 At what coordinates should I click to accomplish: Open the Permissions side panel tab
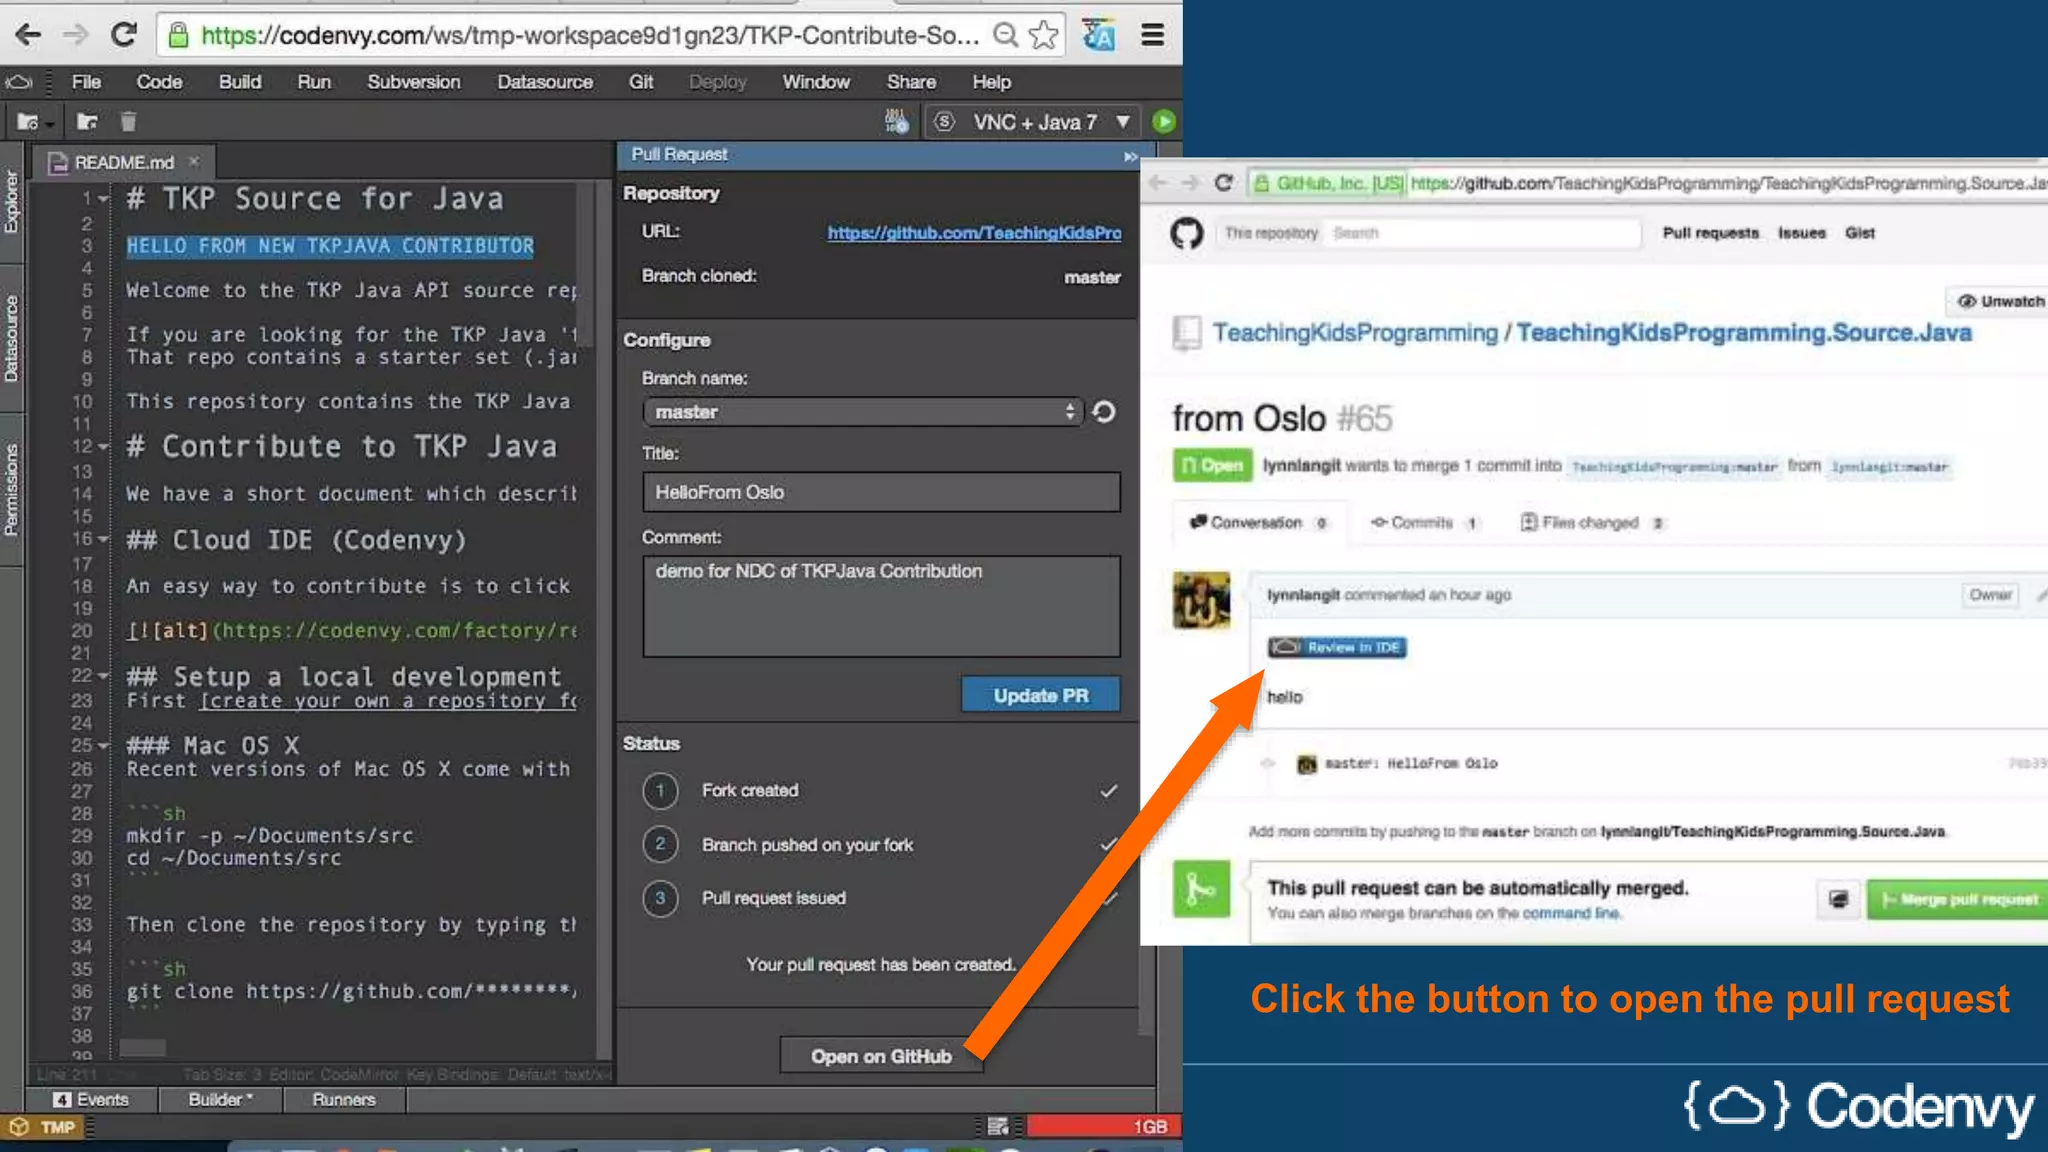click(11, 490)
